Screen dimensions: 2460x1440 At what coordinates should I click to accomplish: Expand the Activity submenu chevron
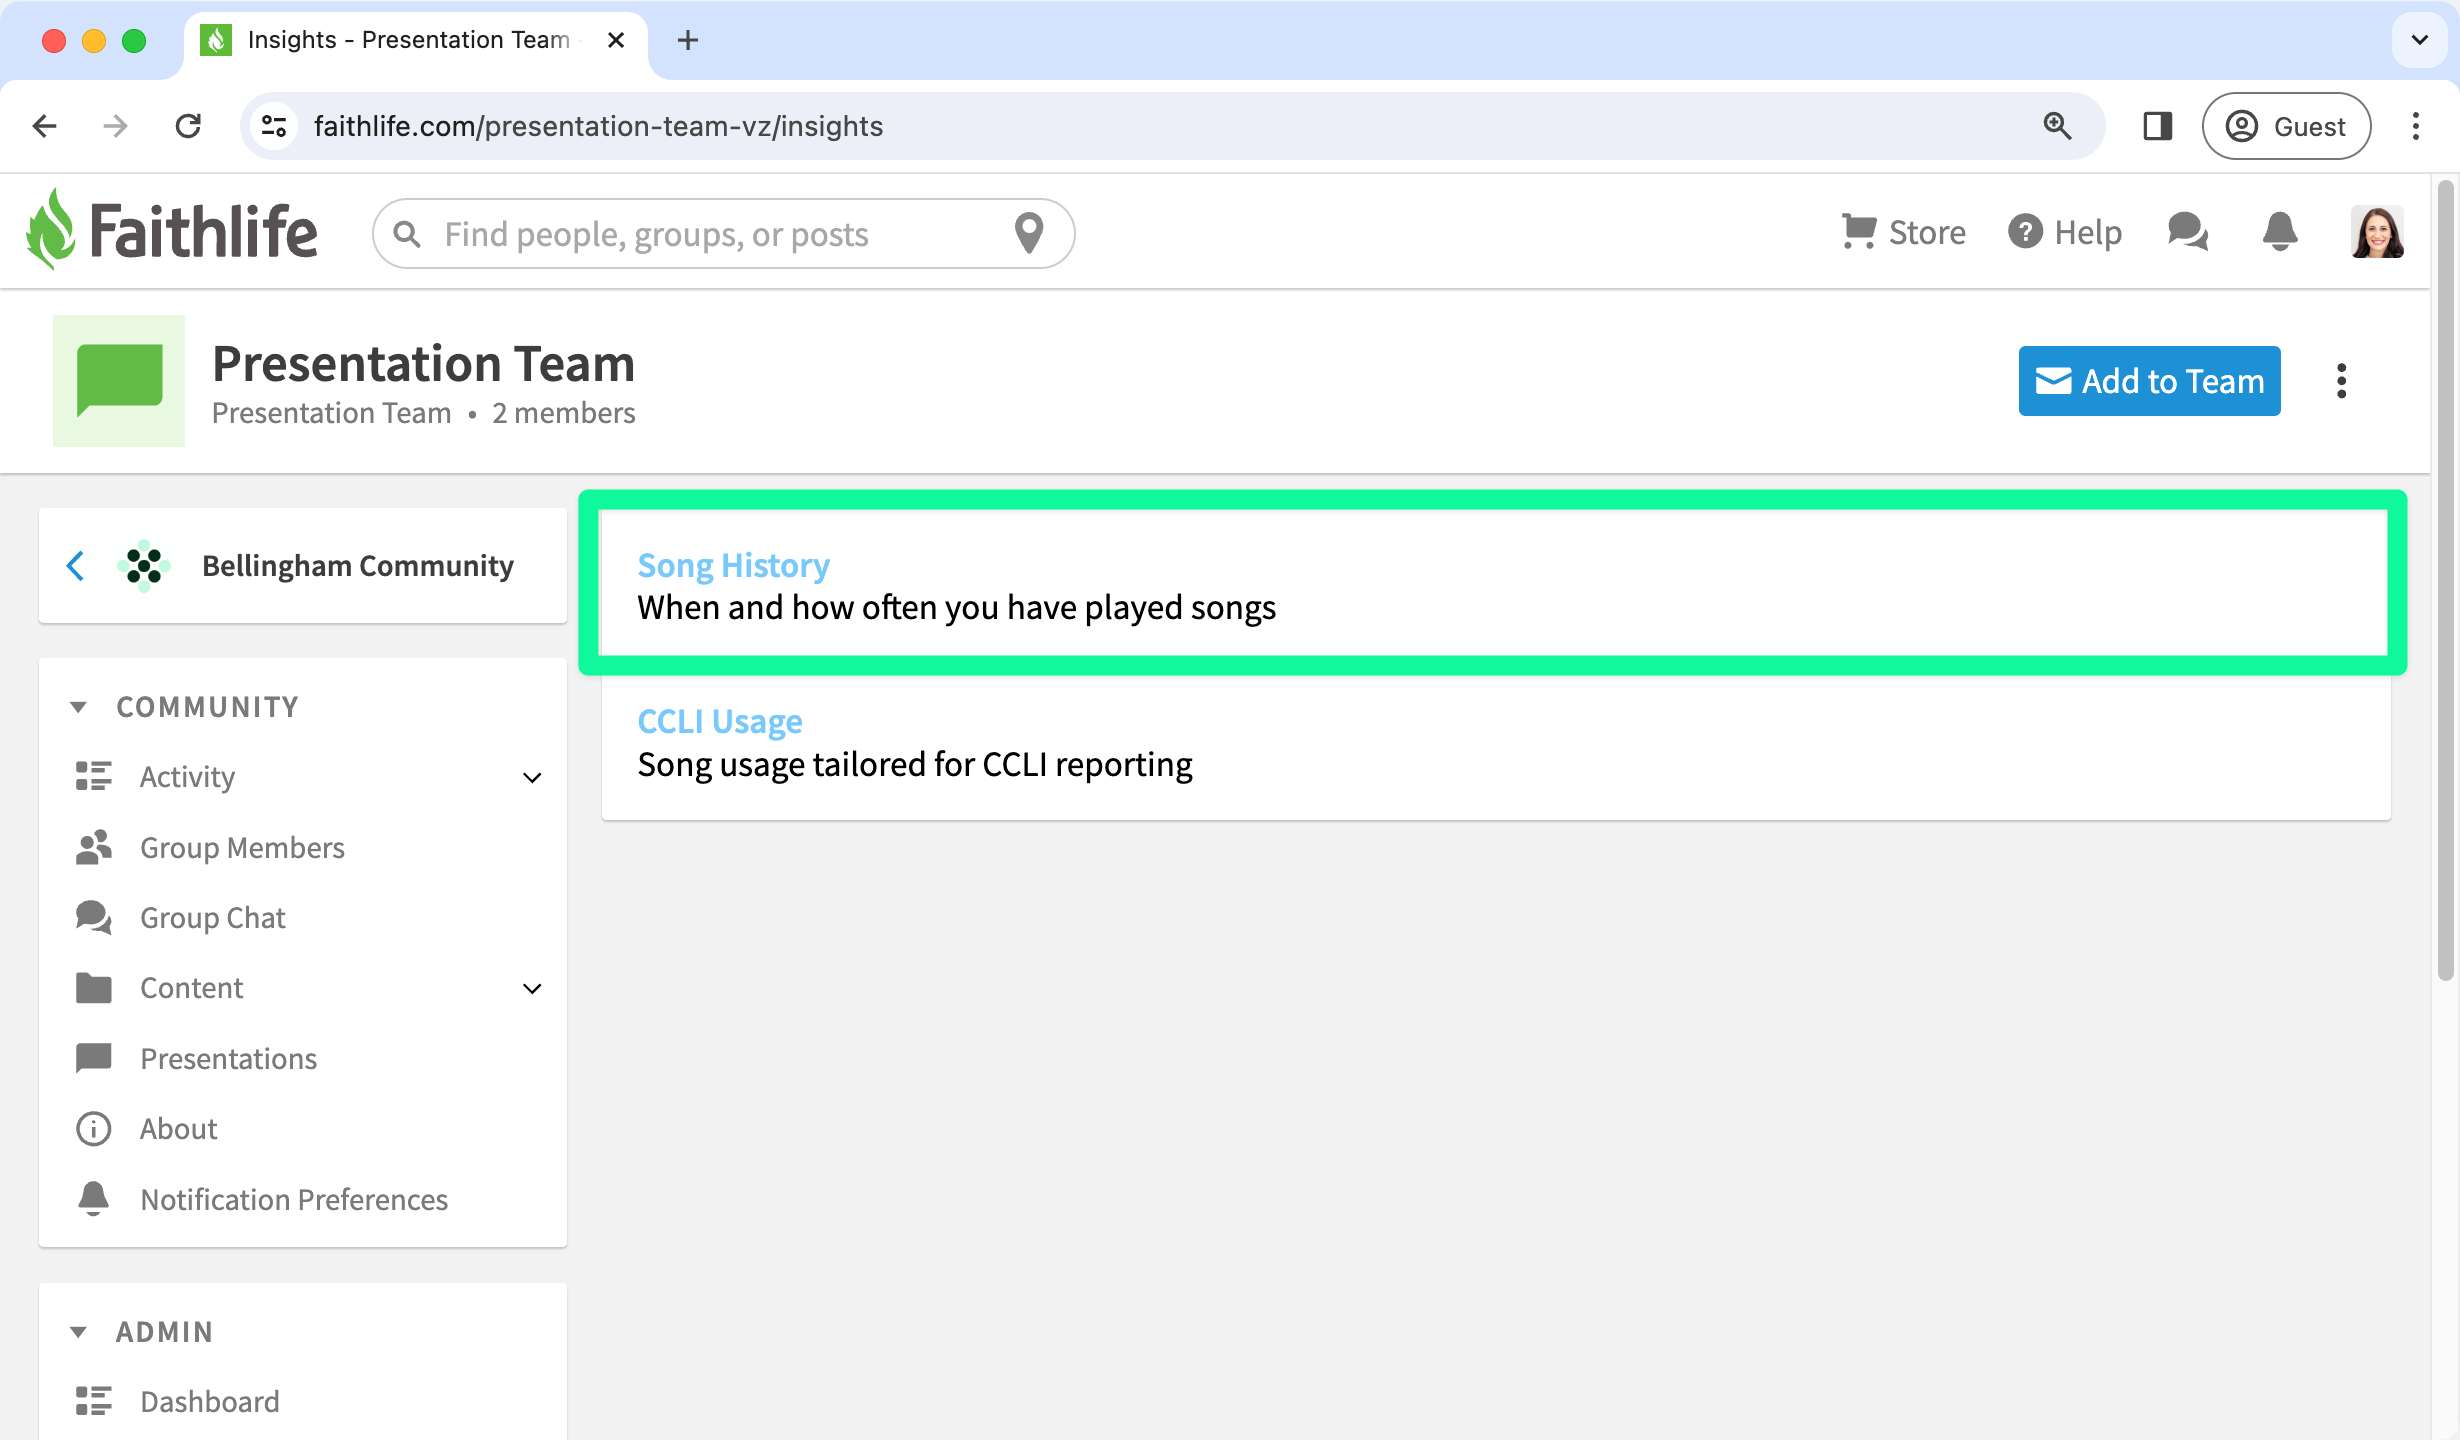532,777
